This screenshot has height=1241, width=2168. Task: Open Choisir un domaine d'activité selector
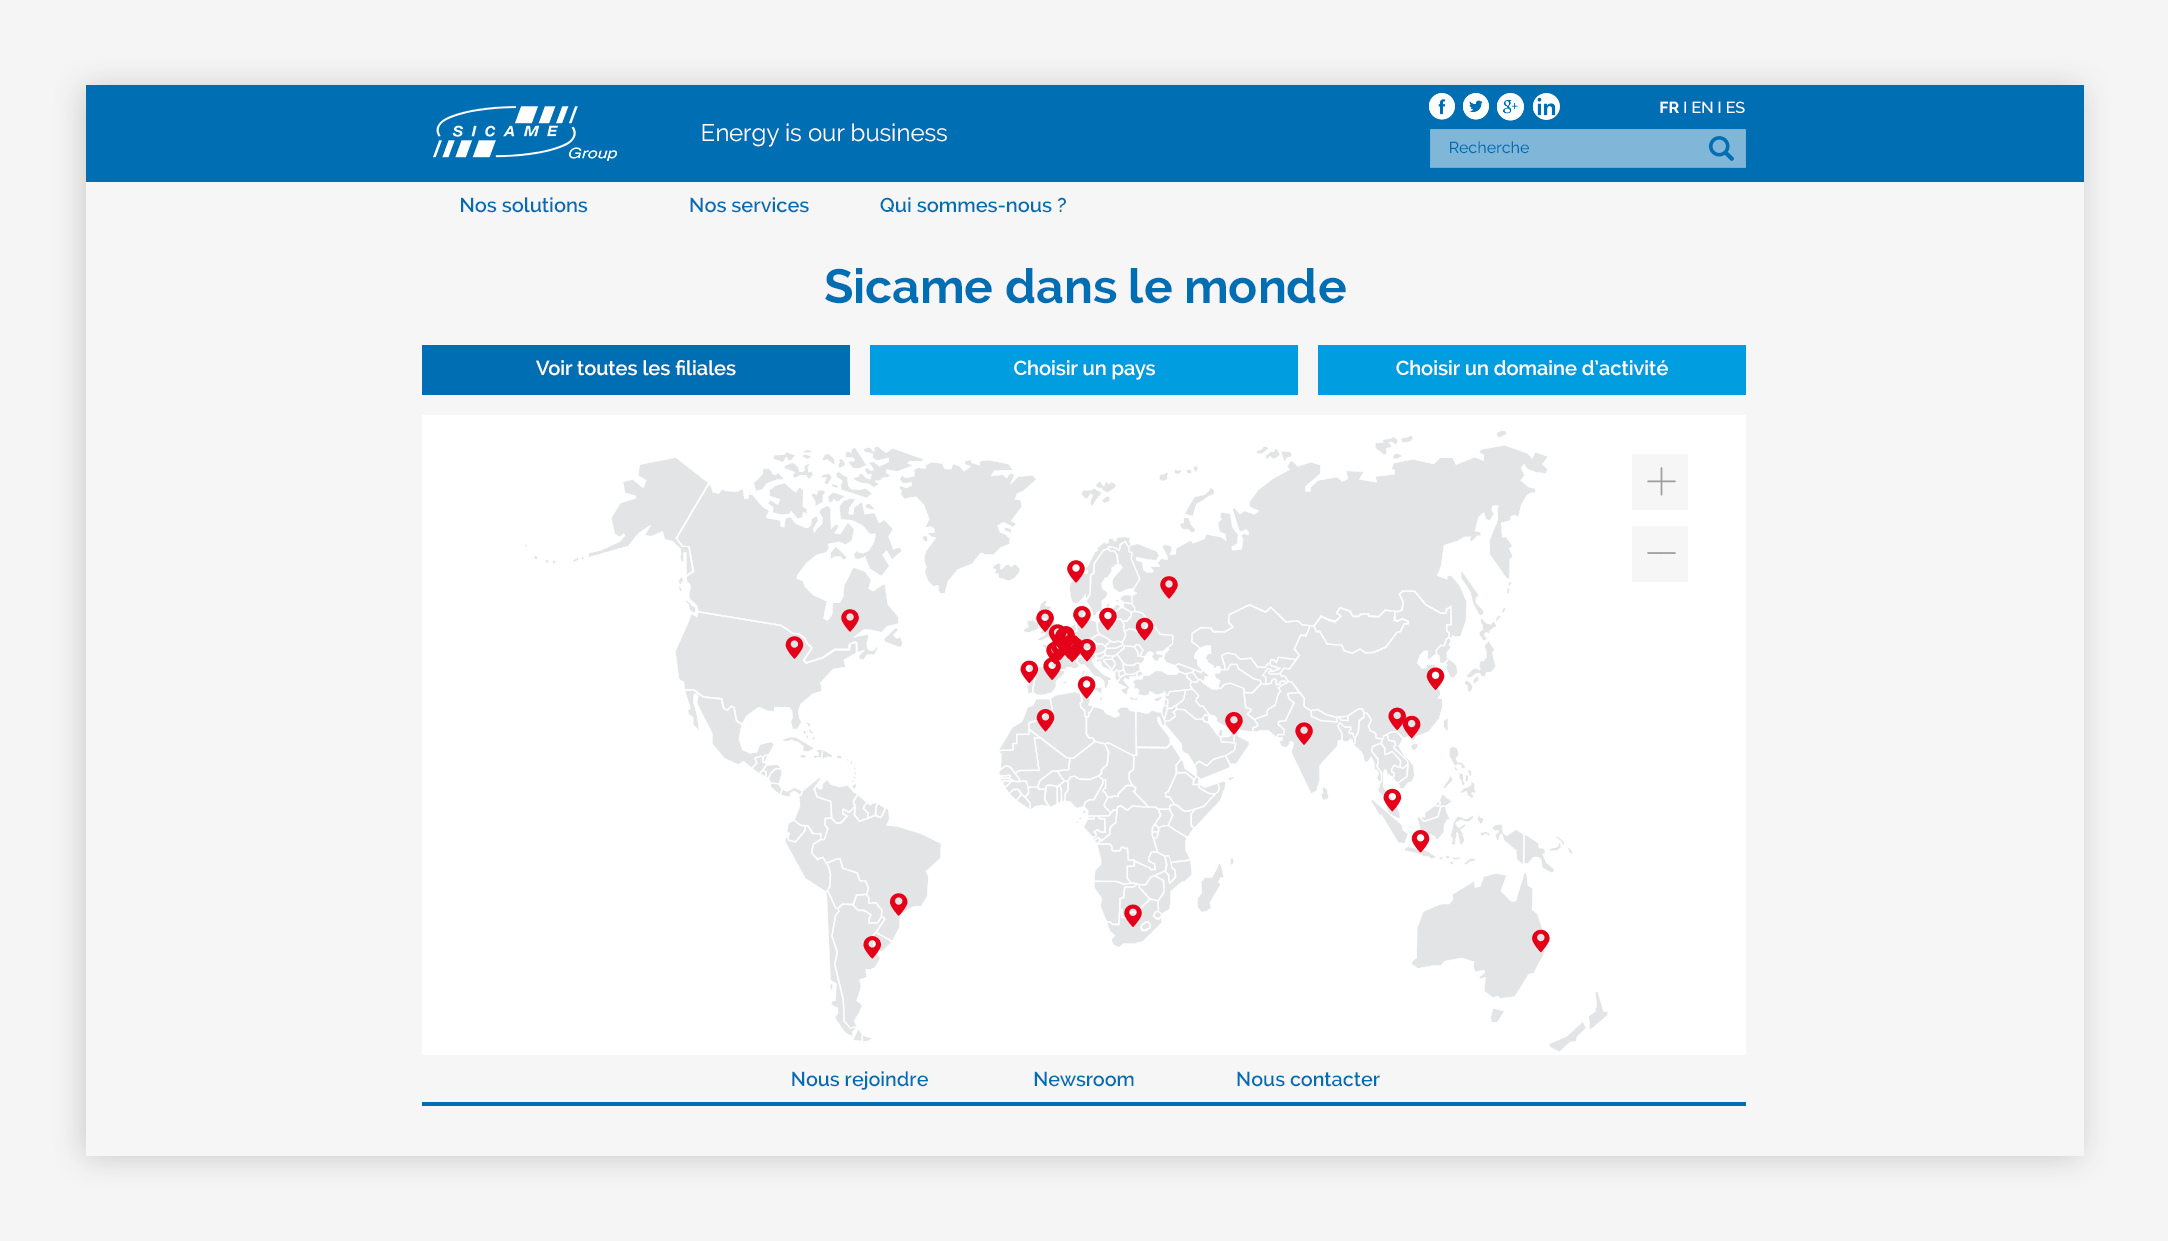[x=1532, y=369]
